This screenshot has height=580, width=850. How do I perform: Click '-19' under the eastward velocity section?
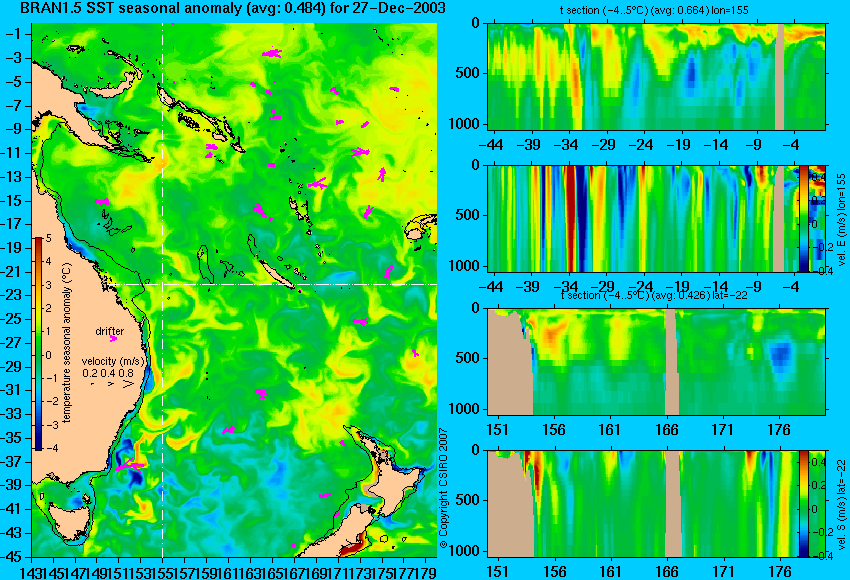679,286
